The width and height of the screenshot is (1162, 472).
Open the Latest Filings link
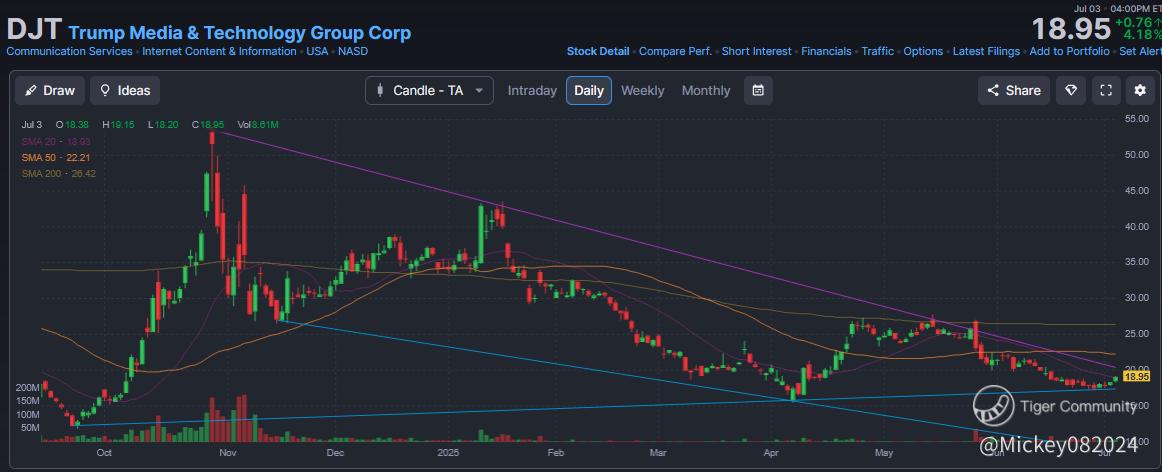tap(986, 51)
